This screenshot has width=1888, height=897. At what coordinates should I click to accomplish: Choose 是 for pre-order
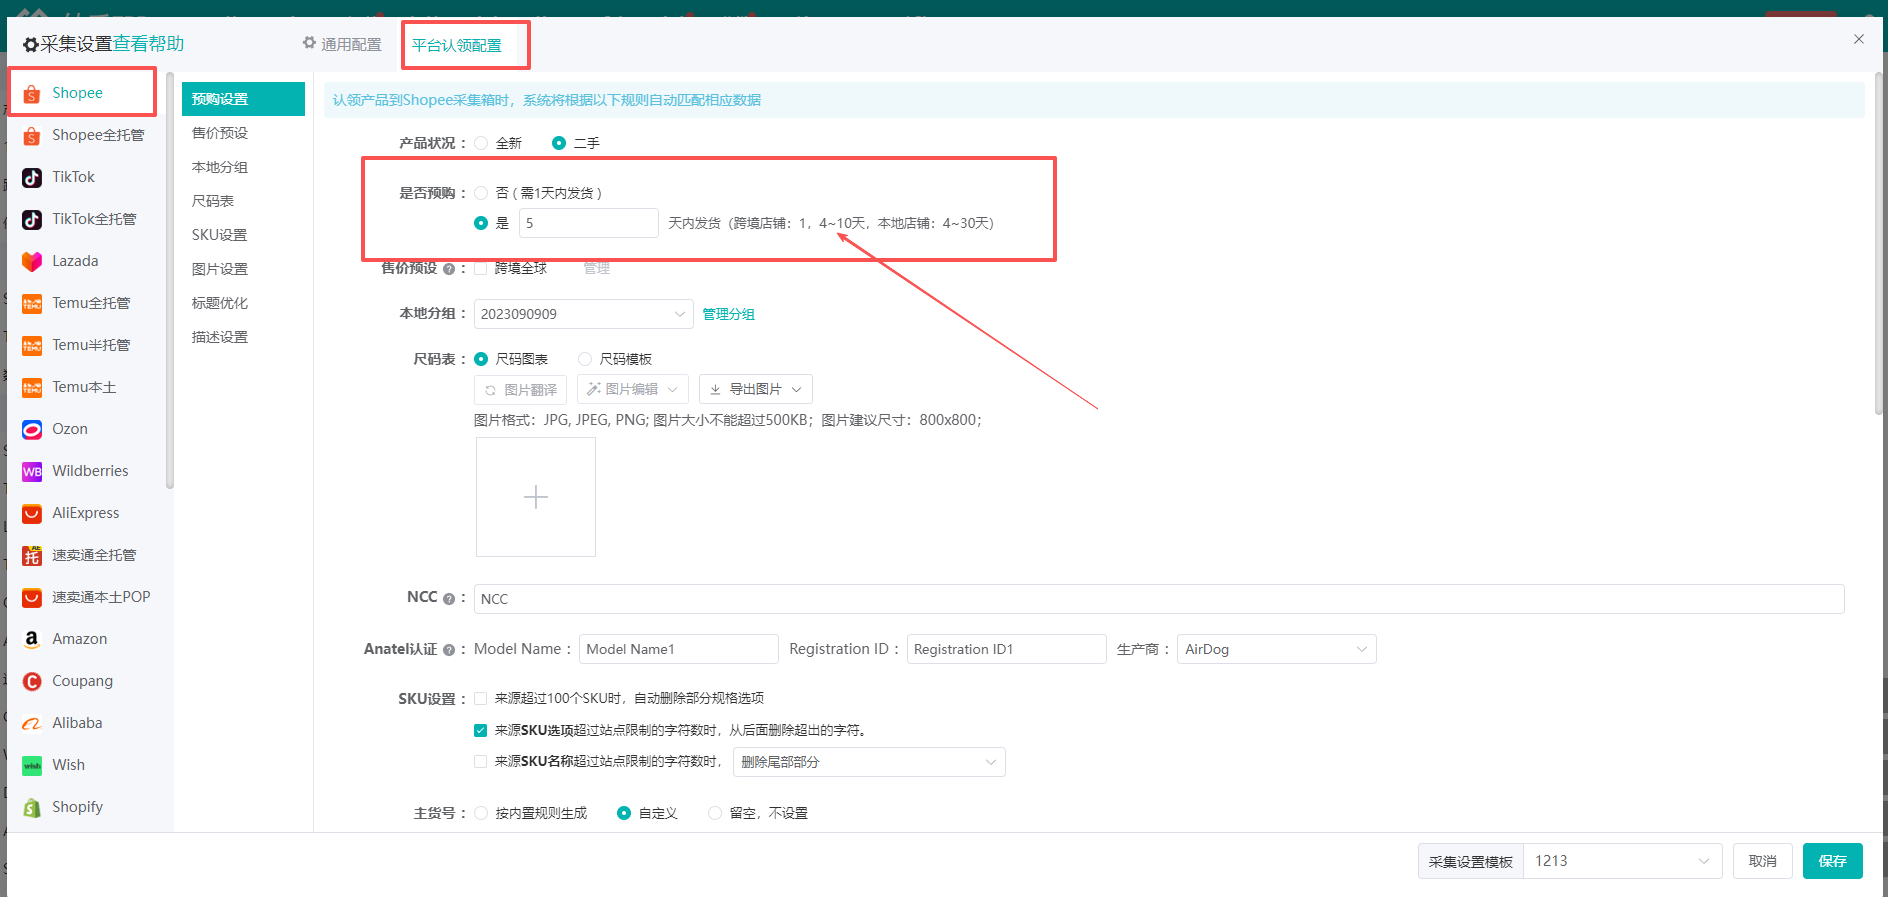pos(481,223)
